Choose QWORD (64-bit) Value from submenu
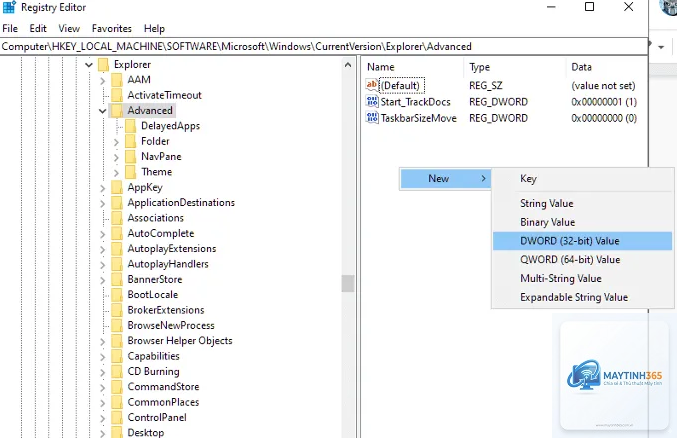The width and height of the screenshot is (677, 438). point(582,260)
